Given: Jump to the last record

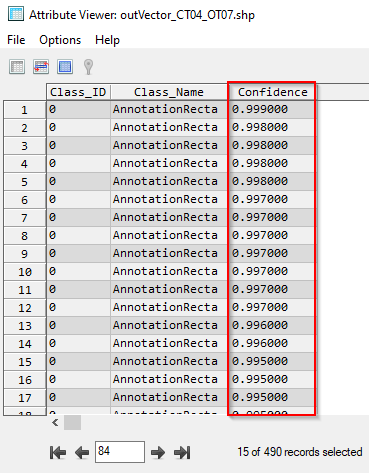Looking at the screenshot, I should pos(182,453).
